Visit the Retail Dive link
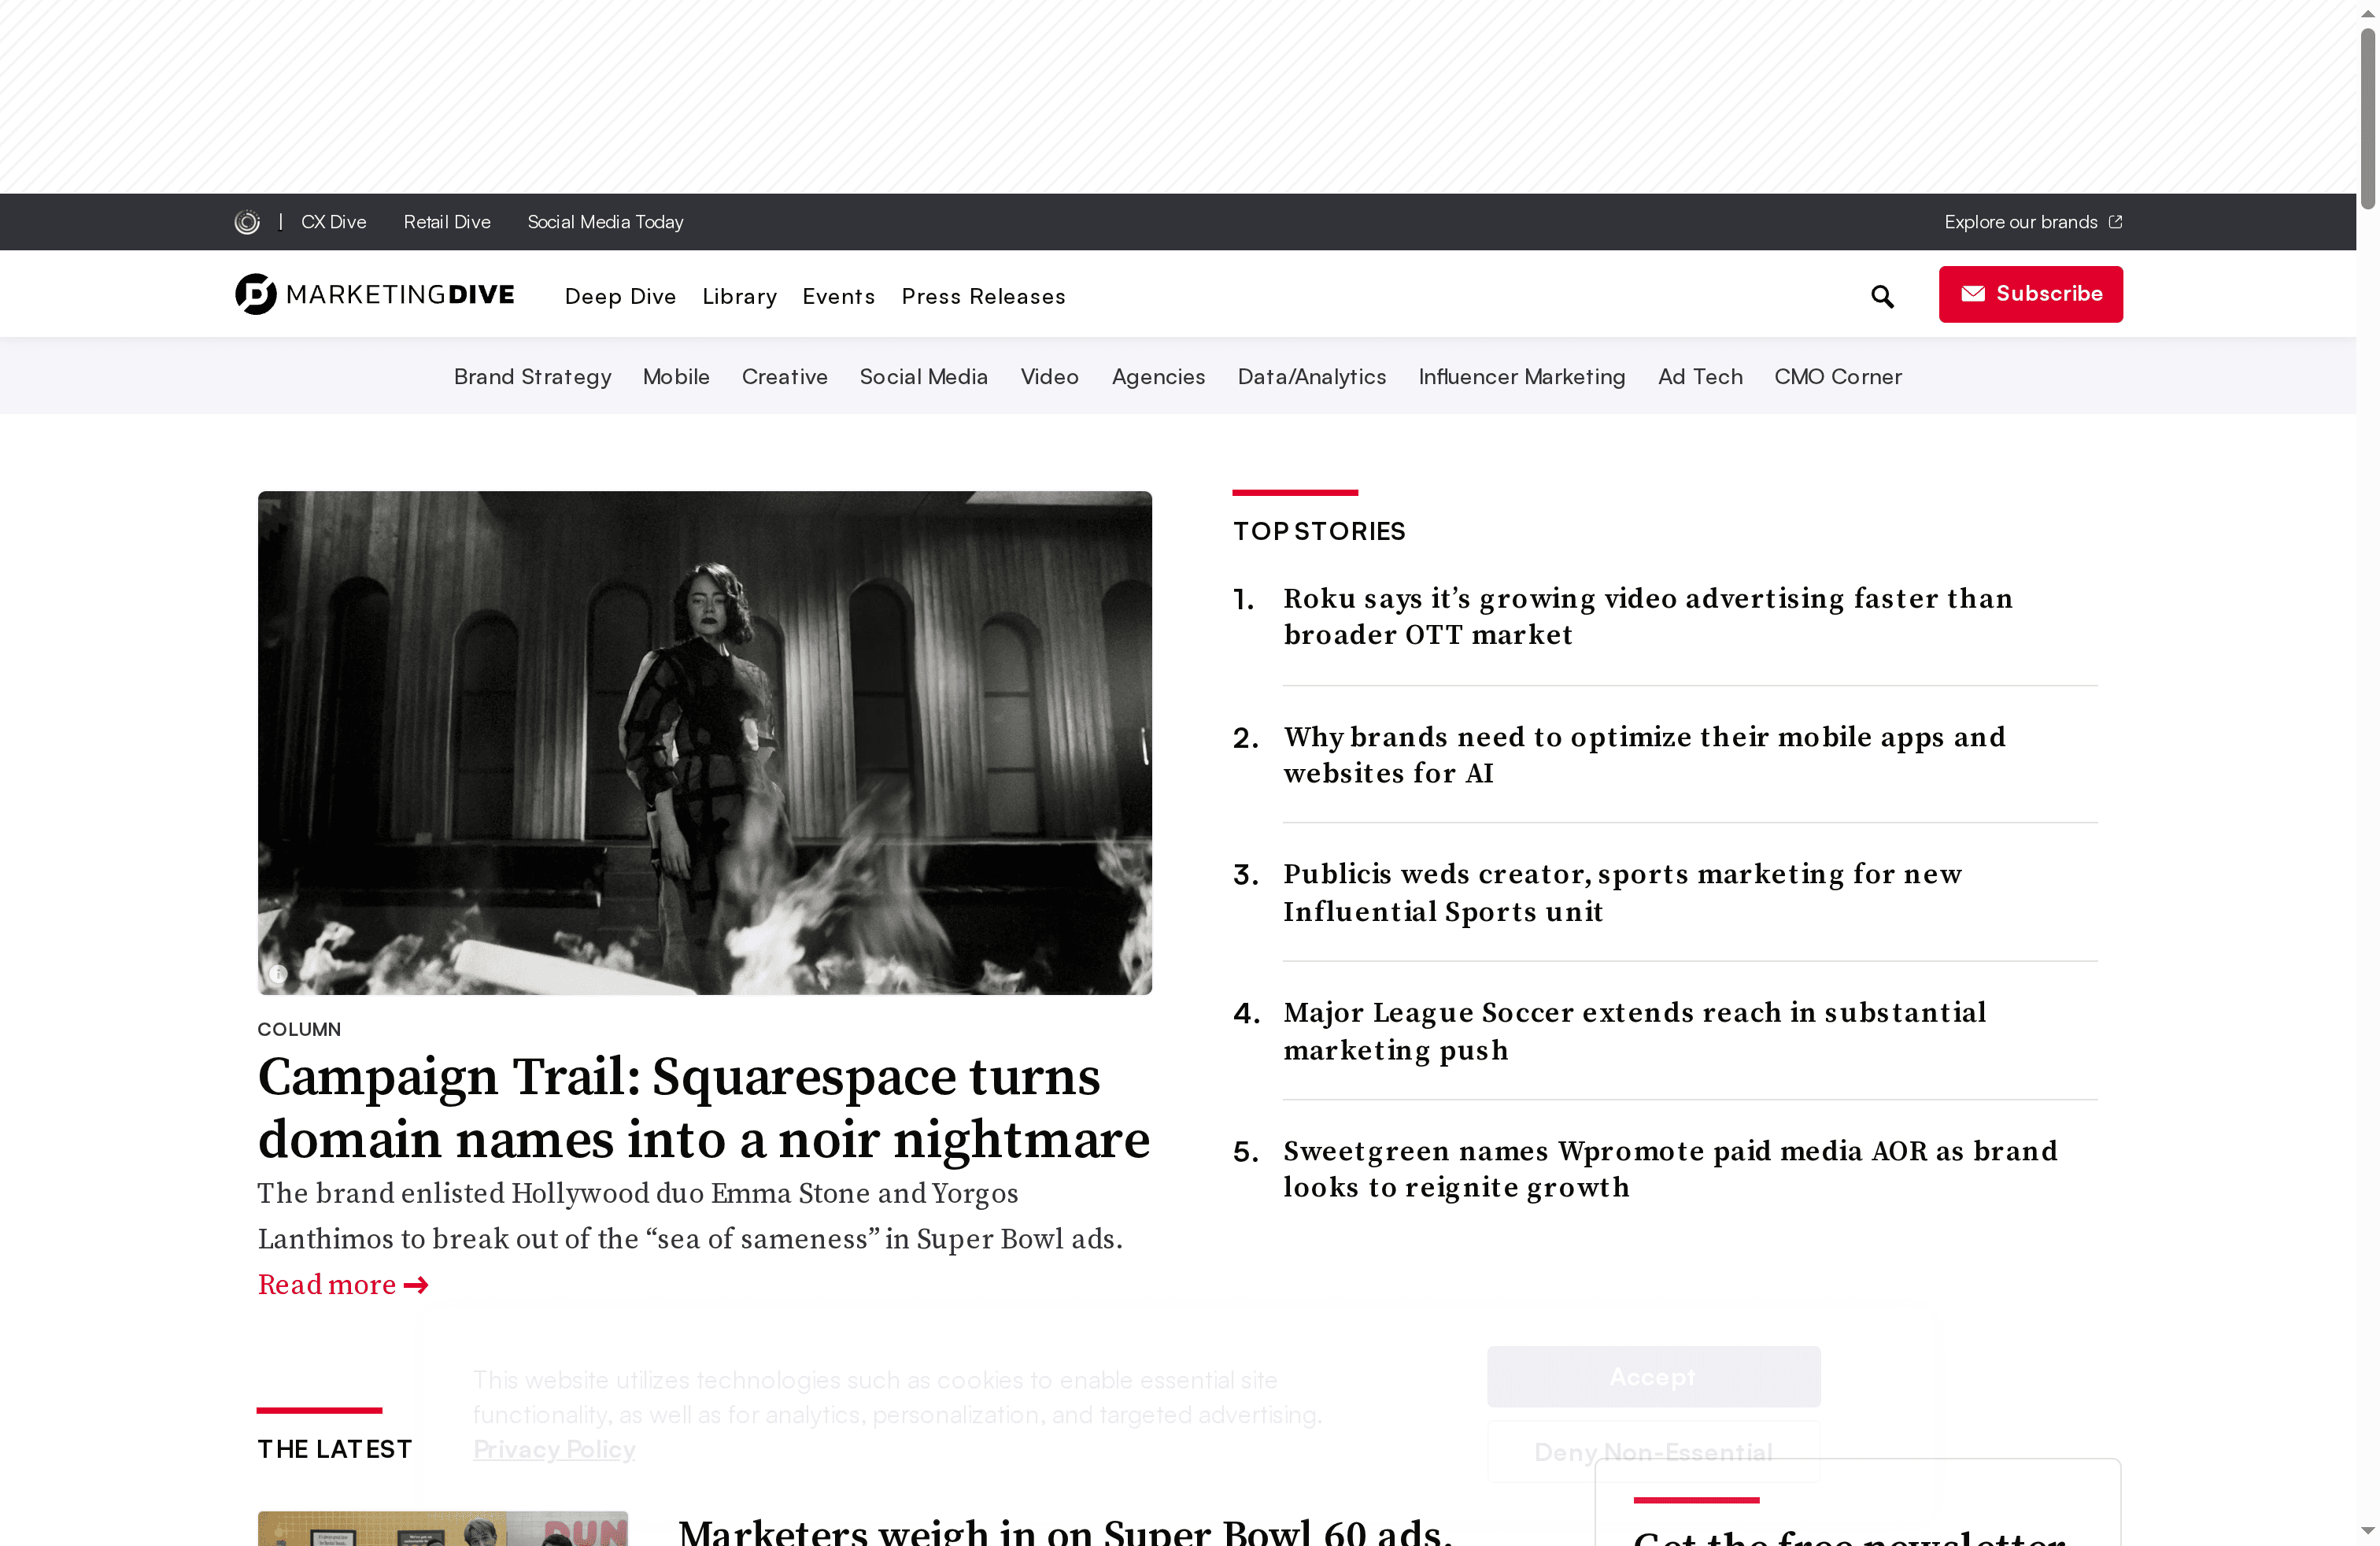 pos(447,222)
